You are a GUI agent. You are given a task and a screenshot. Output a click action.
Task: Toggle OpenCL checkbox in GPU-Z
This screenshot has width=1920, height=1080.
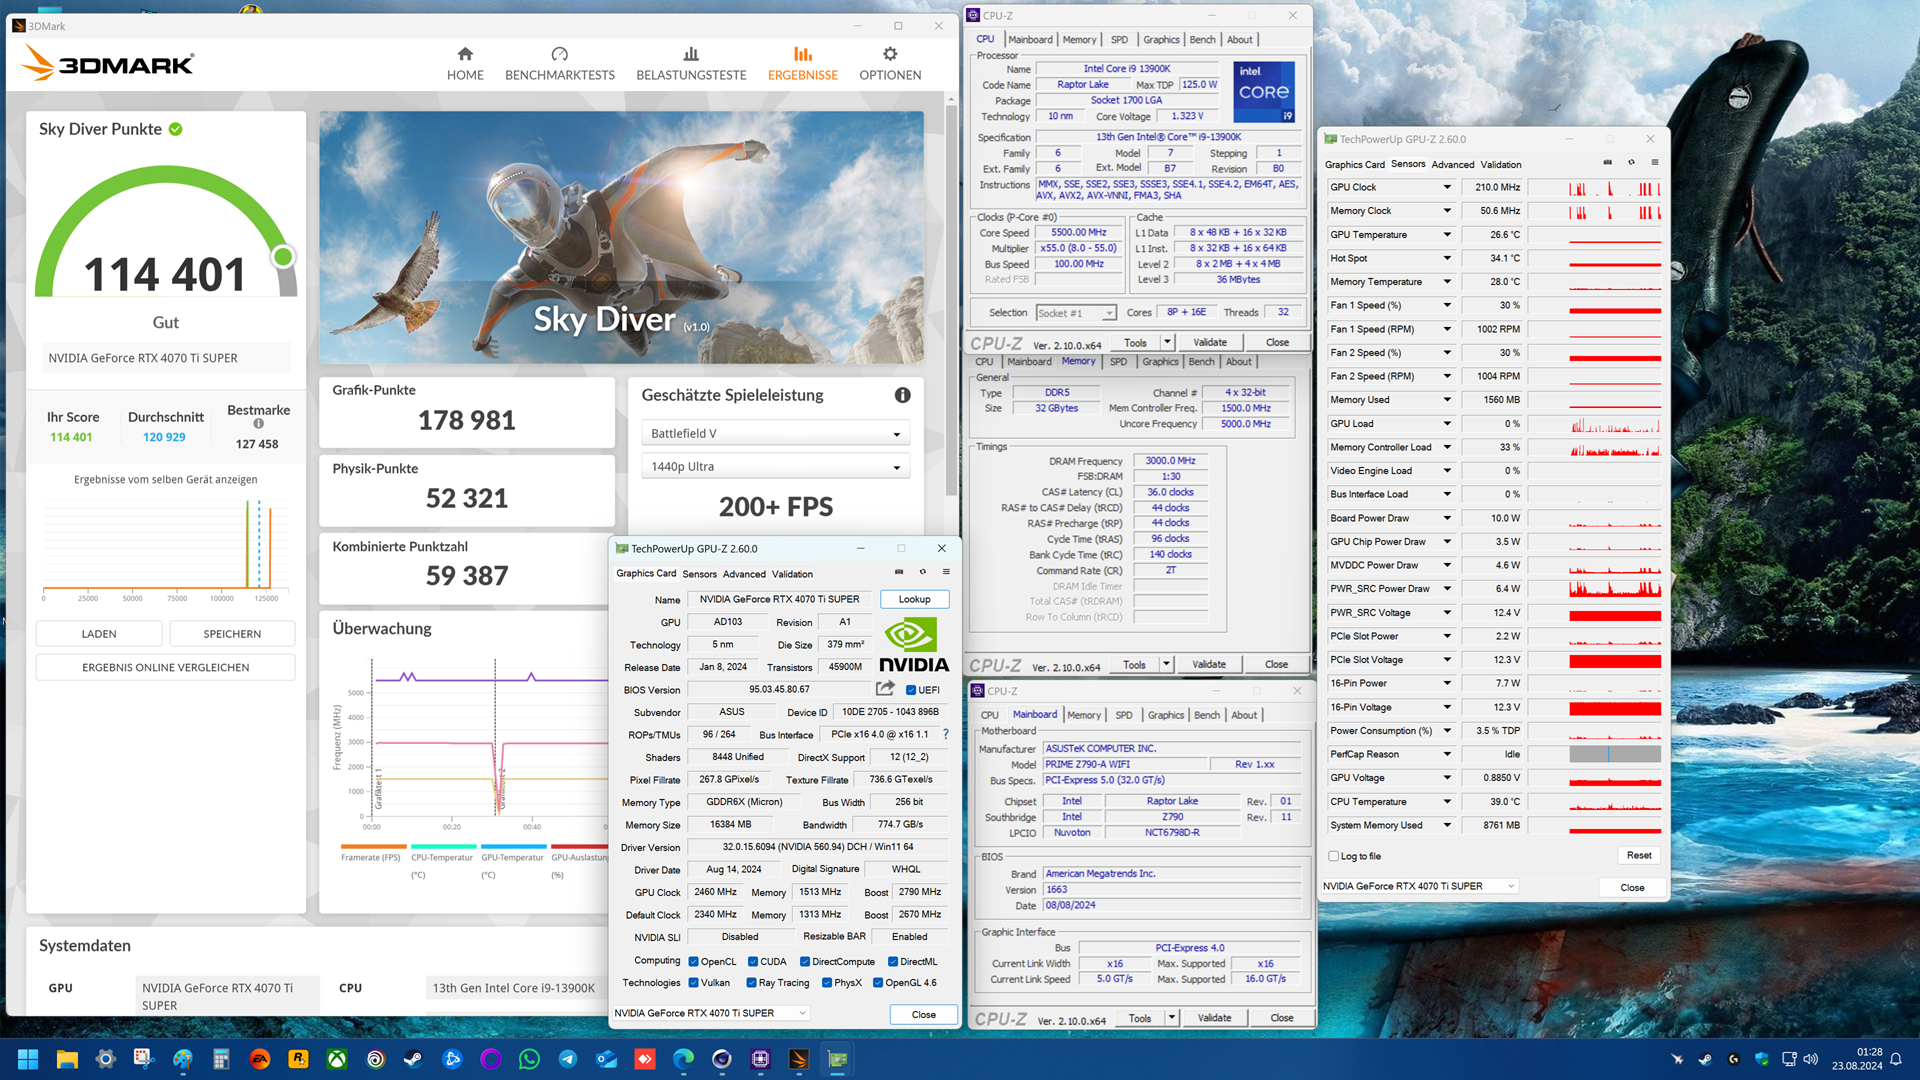[693, 962]
